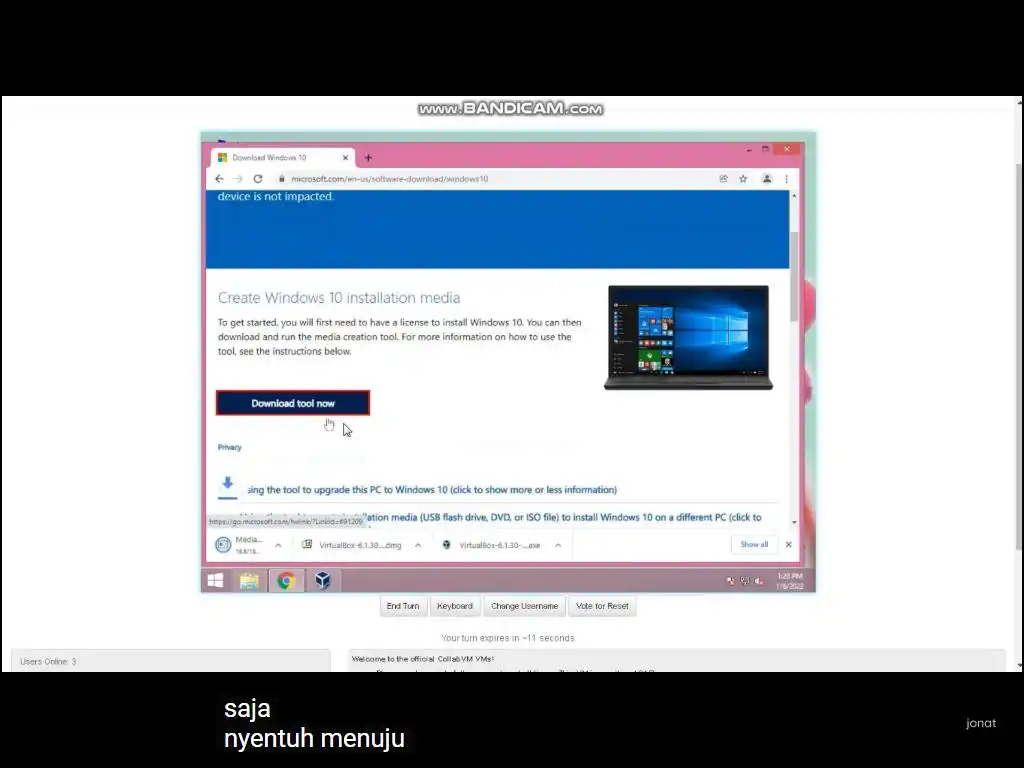Image resolution: width=1024 pixels, height=768 pixels.
Task: Close the downloads bar
Action: [x=788, y=544]
